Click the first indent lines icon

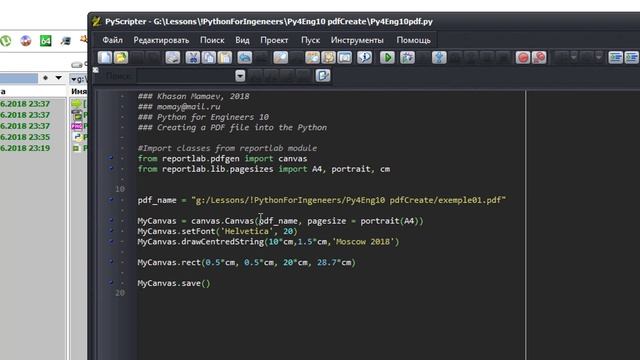click(x=616, y=58)
